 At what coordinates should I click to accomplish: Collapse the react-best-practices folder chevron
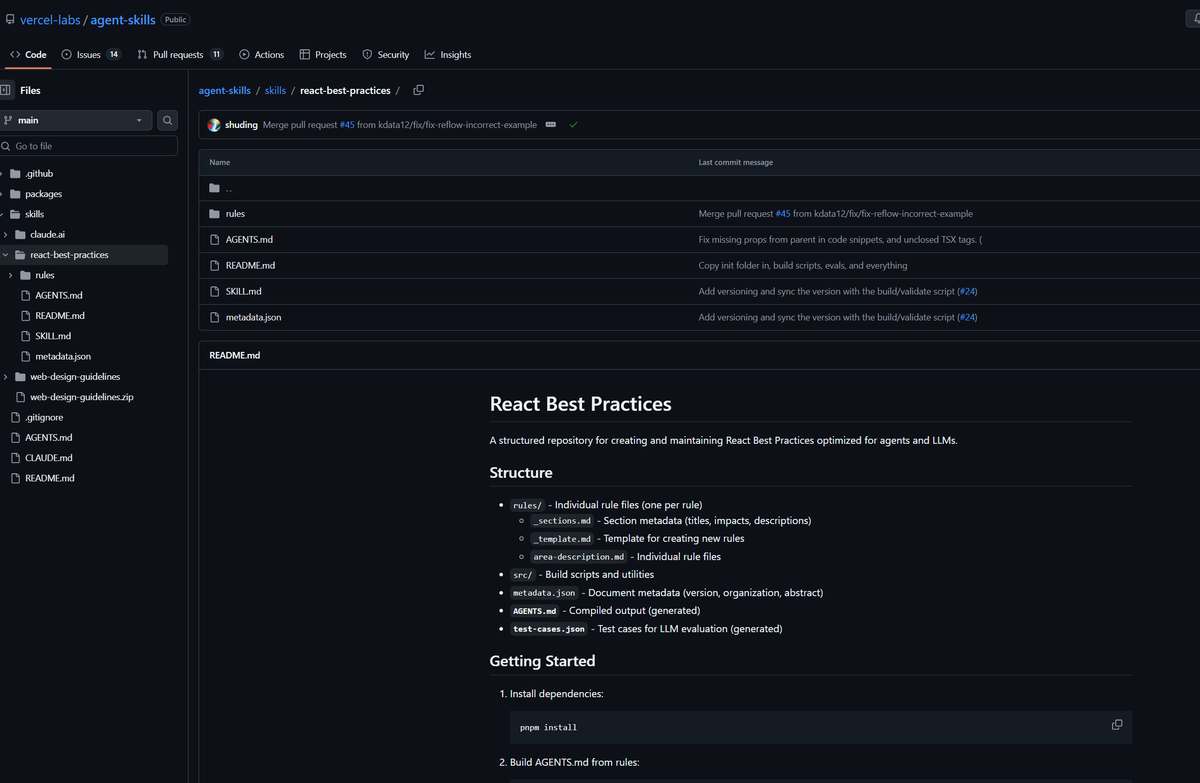[5, 255]
